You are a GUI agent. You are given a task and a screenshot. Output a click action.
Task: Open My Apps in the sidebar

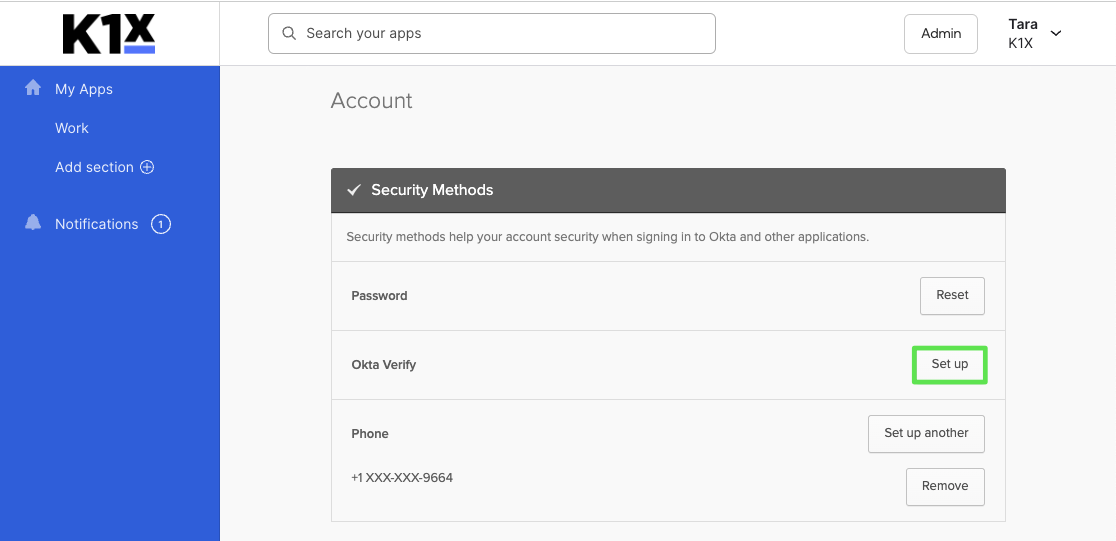coord(84,89)
